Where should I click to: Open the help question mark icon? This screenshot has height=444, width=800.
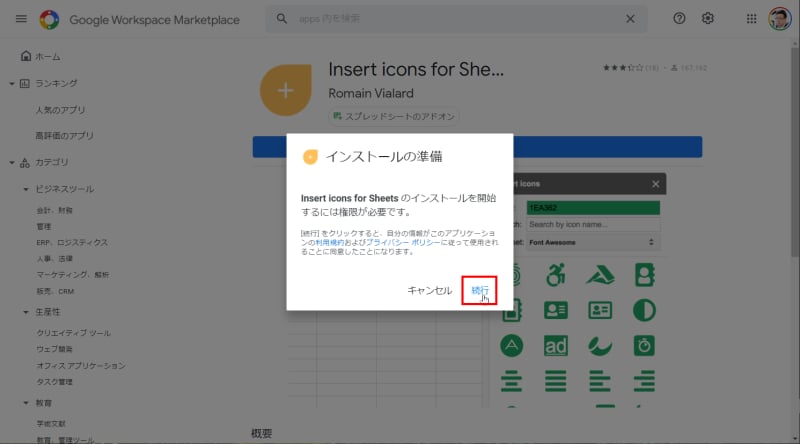click(x=679, y=18)
